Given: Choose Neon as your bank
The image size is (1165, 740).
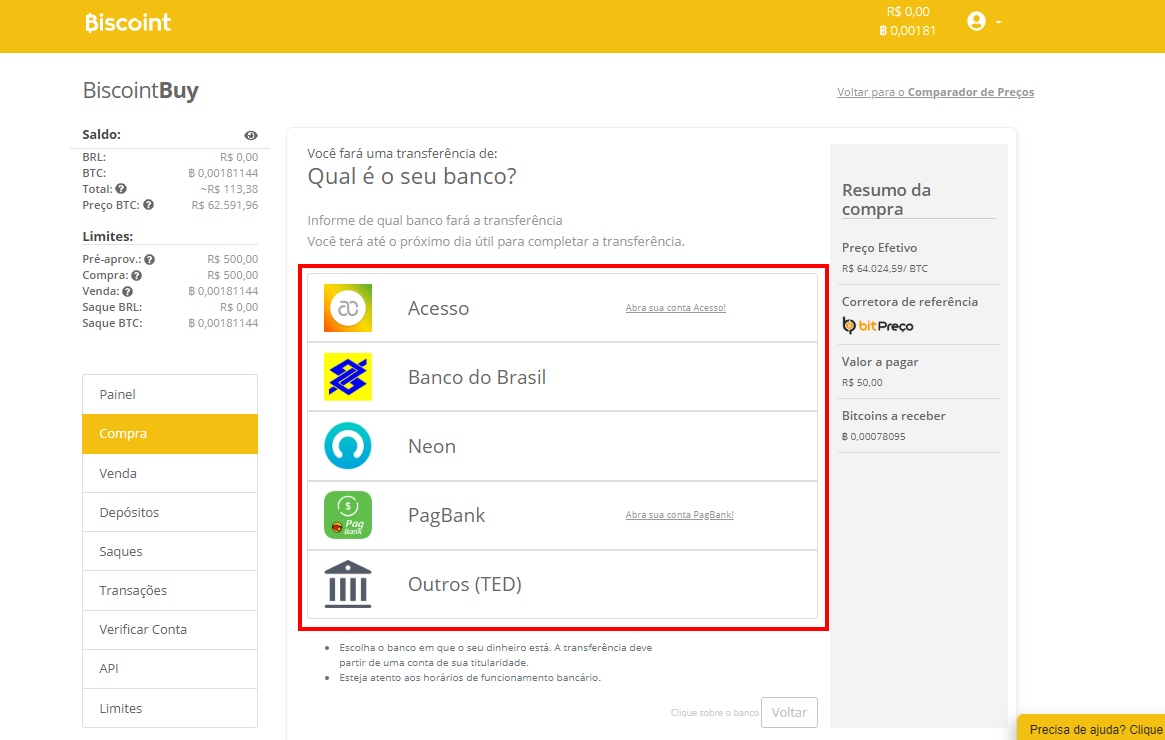Looking at the screenshot, I should (562, 446).
